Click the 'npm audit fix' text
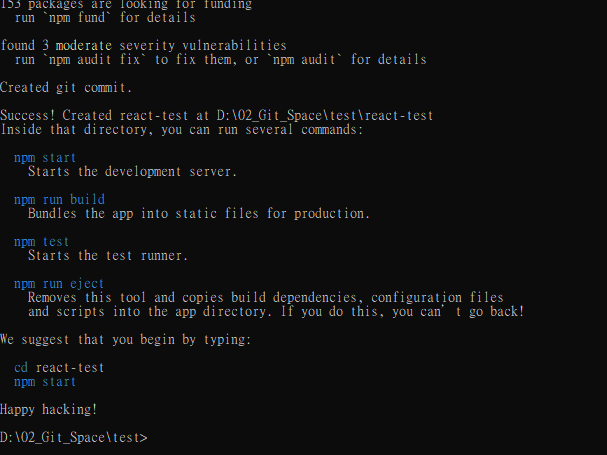 coord(94,60)
